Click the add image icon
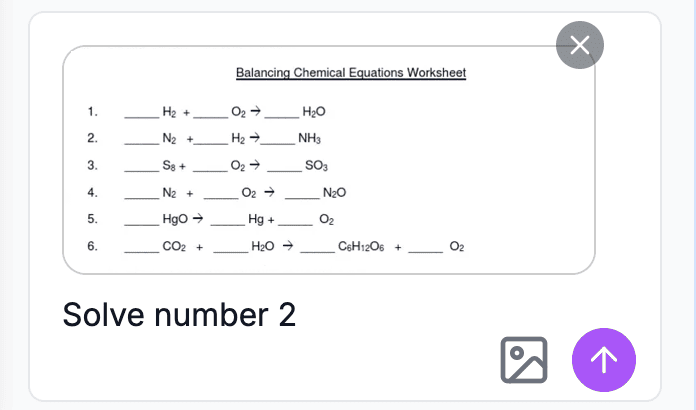696x410 pixels. click(x=524, y=360)
